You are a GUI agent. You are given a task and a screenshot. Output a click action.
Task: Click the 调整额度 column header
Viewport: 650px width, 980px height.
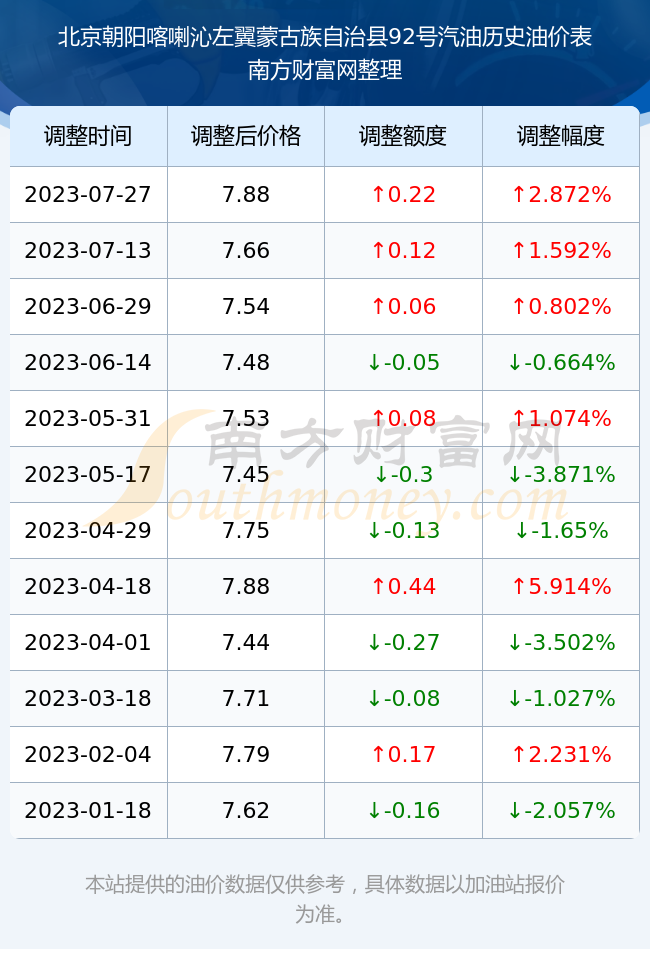[403, 136]
